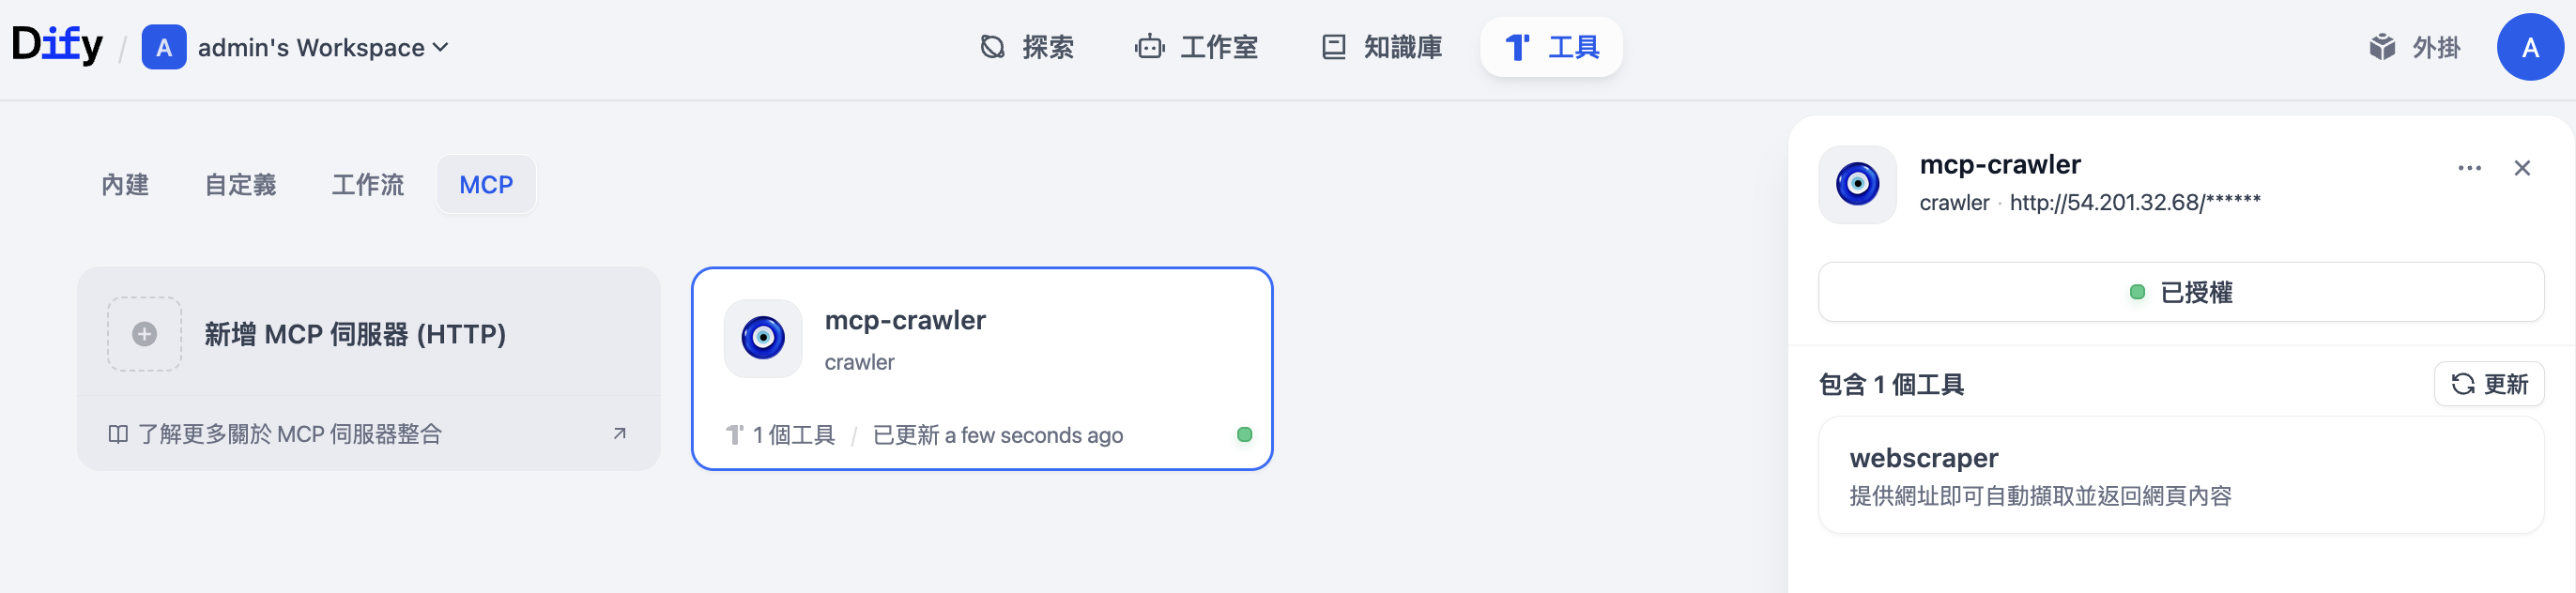Close the mcp-crawler detail panel
The height and width of the screenshot is (593, 2576).
(x=2522, y=168)
